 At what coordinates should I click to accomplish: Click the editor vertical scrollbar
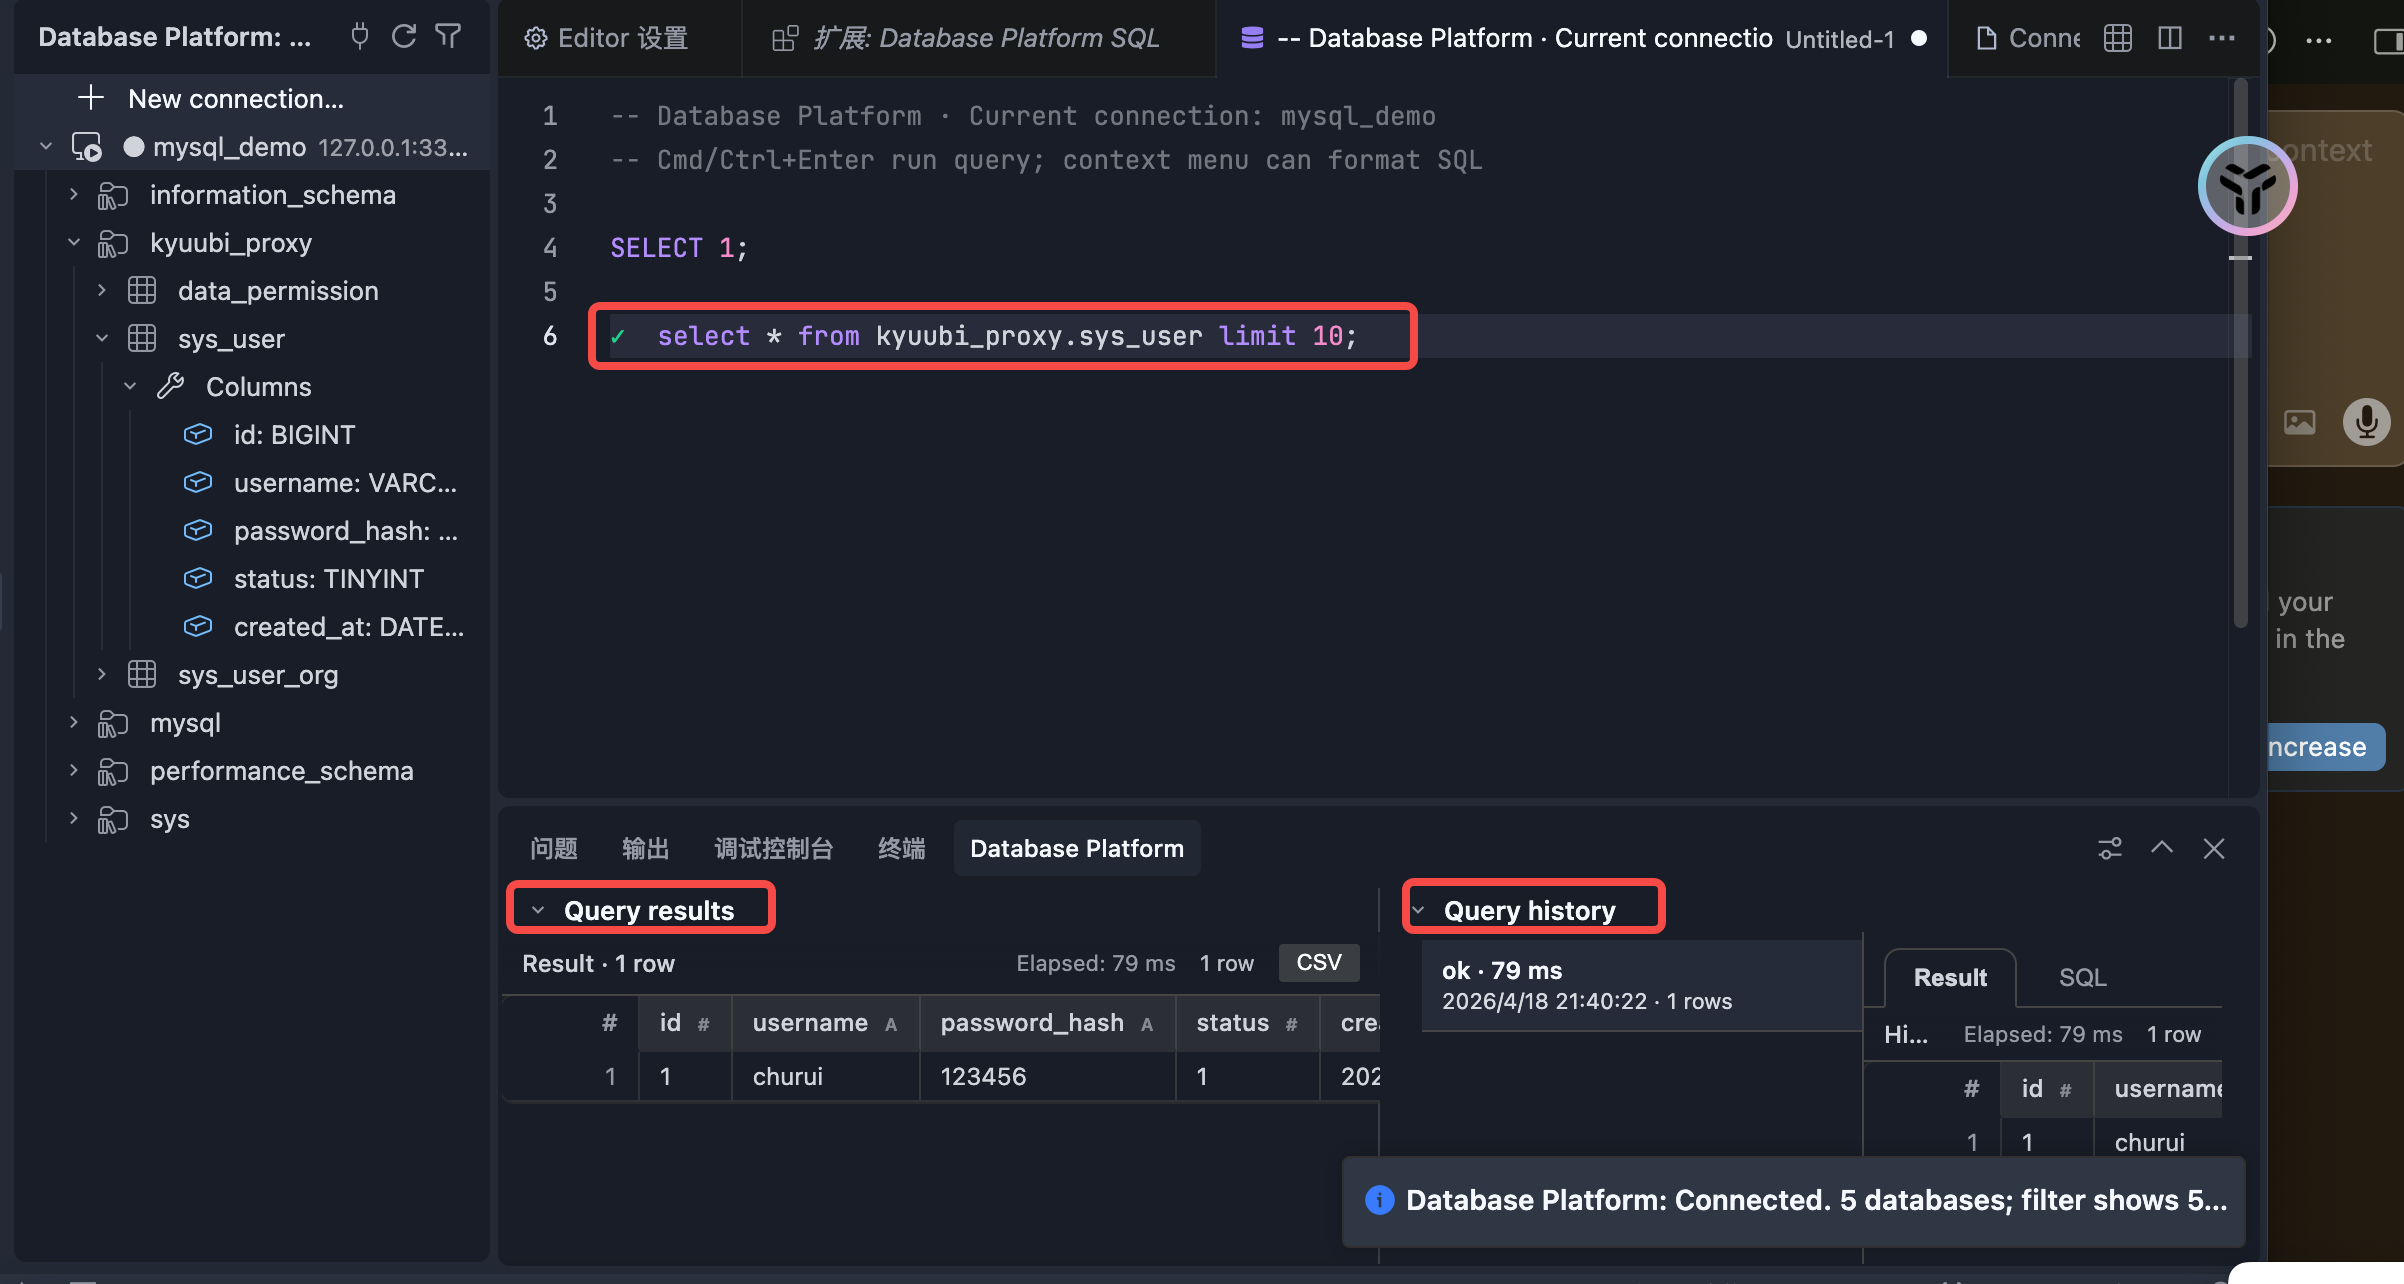point(2240,353)
